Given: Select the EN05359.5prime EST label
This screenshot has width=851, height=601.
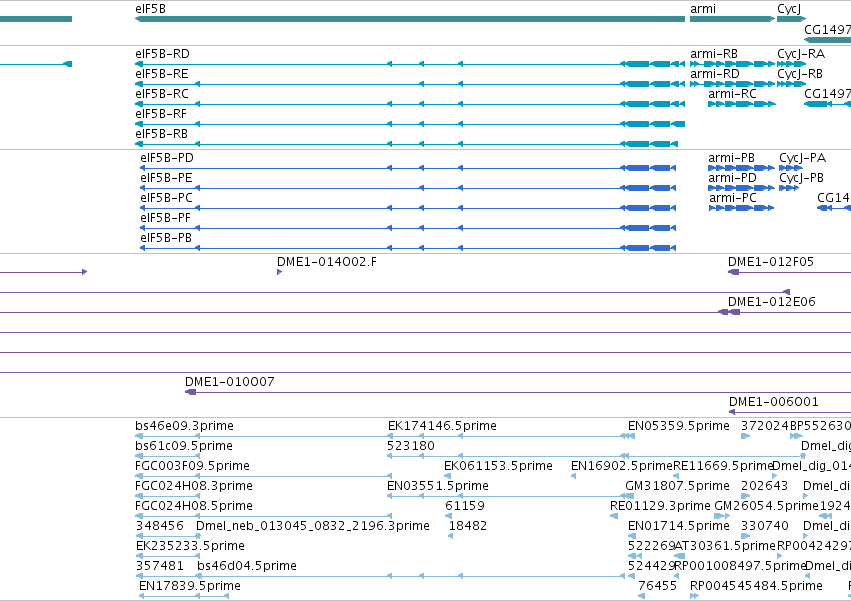Looking at the screenshot, I should point(678,426).
